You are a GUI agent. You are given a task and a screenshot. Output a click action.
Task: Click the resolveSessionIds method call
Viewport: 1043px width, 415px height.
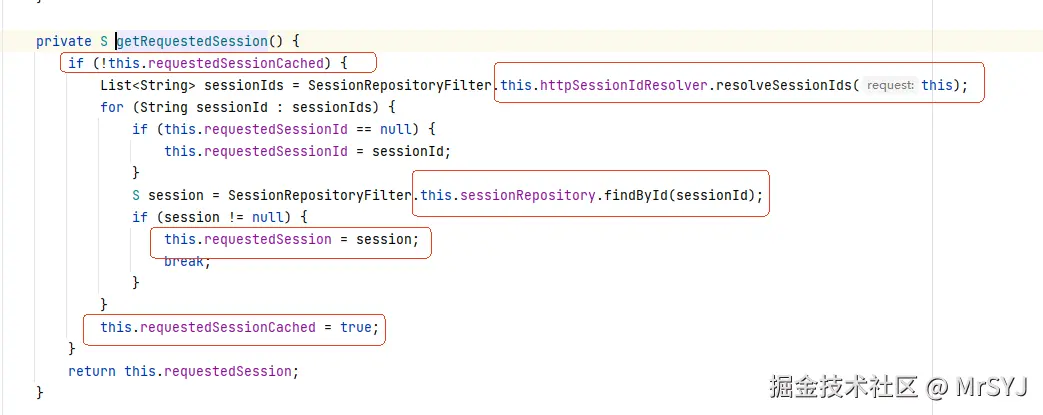[x=784, y=85]
